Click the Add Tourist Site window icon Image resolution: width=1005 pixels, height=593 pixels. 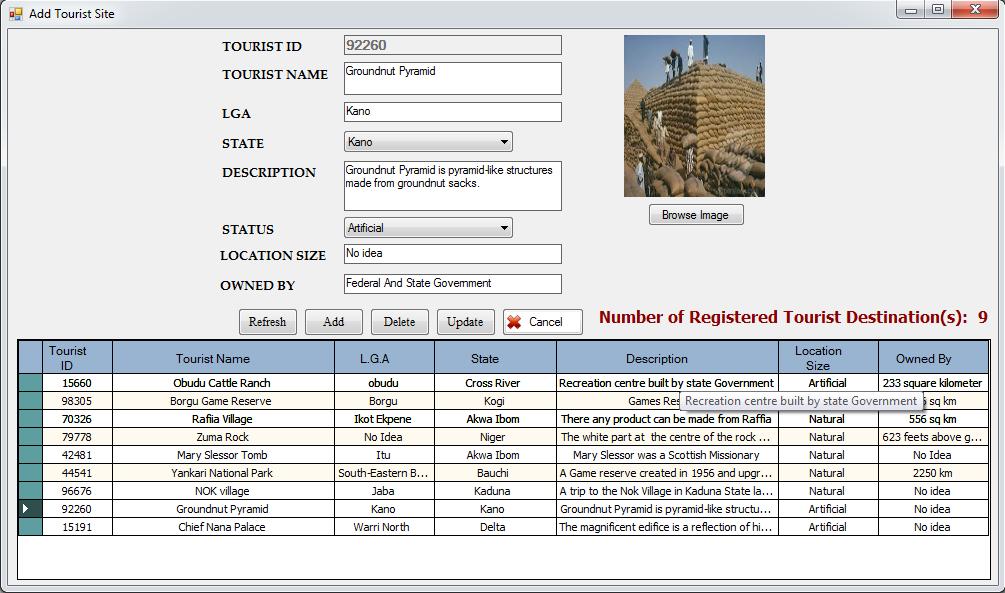click(15, 14)
